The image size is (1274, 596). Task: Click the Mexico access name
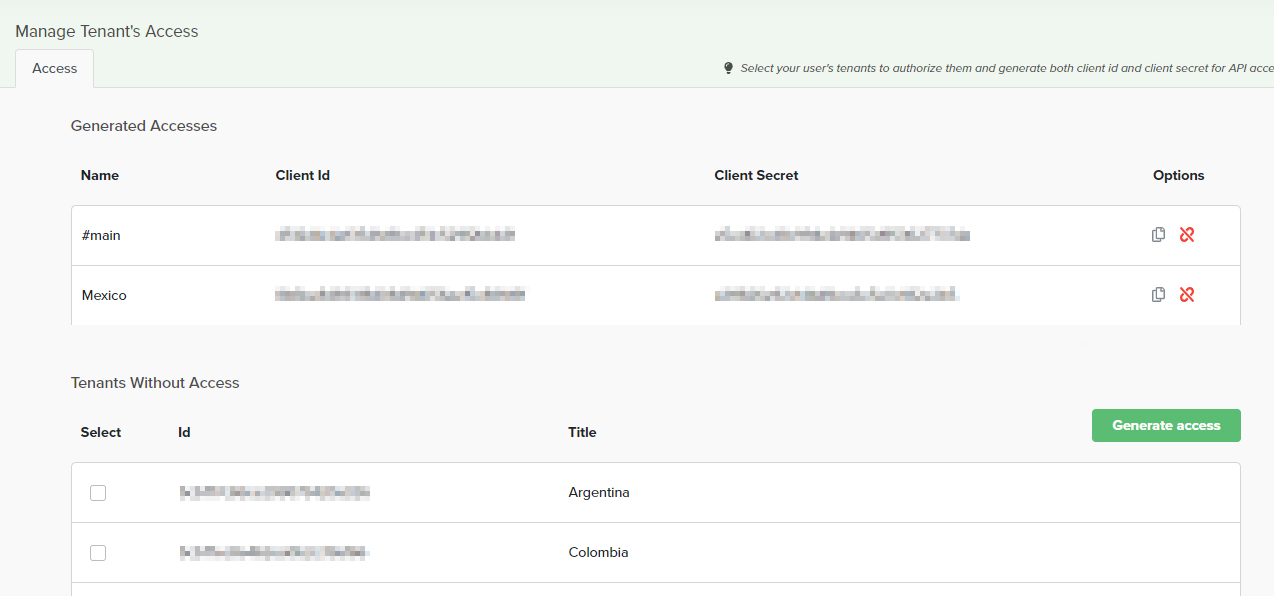pyautogui.click(x=104, y=296)
